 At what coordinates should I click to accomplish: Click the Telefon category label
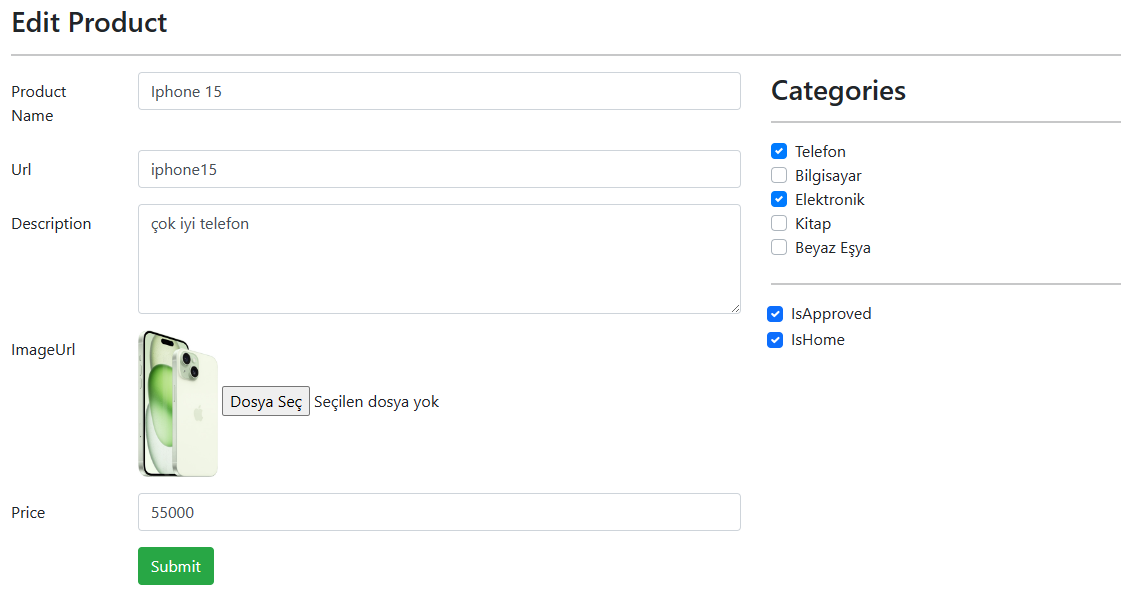click(x=820, y=152)
